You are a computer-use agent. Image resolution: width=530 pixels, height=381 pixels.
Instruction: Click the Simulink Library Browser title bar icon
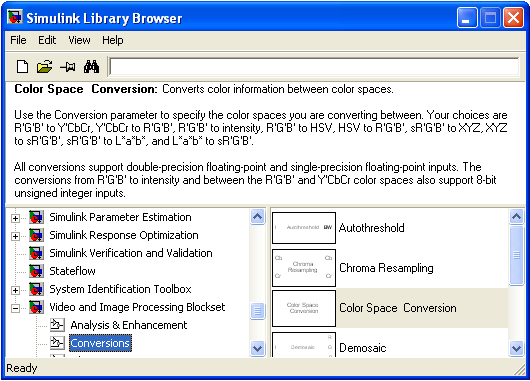(15, 17)
